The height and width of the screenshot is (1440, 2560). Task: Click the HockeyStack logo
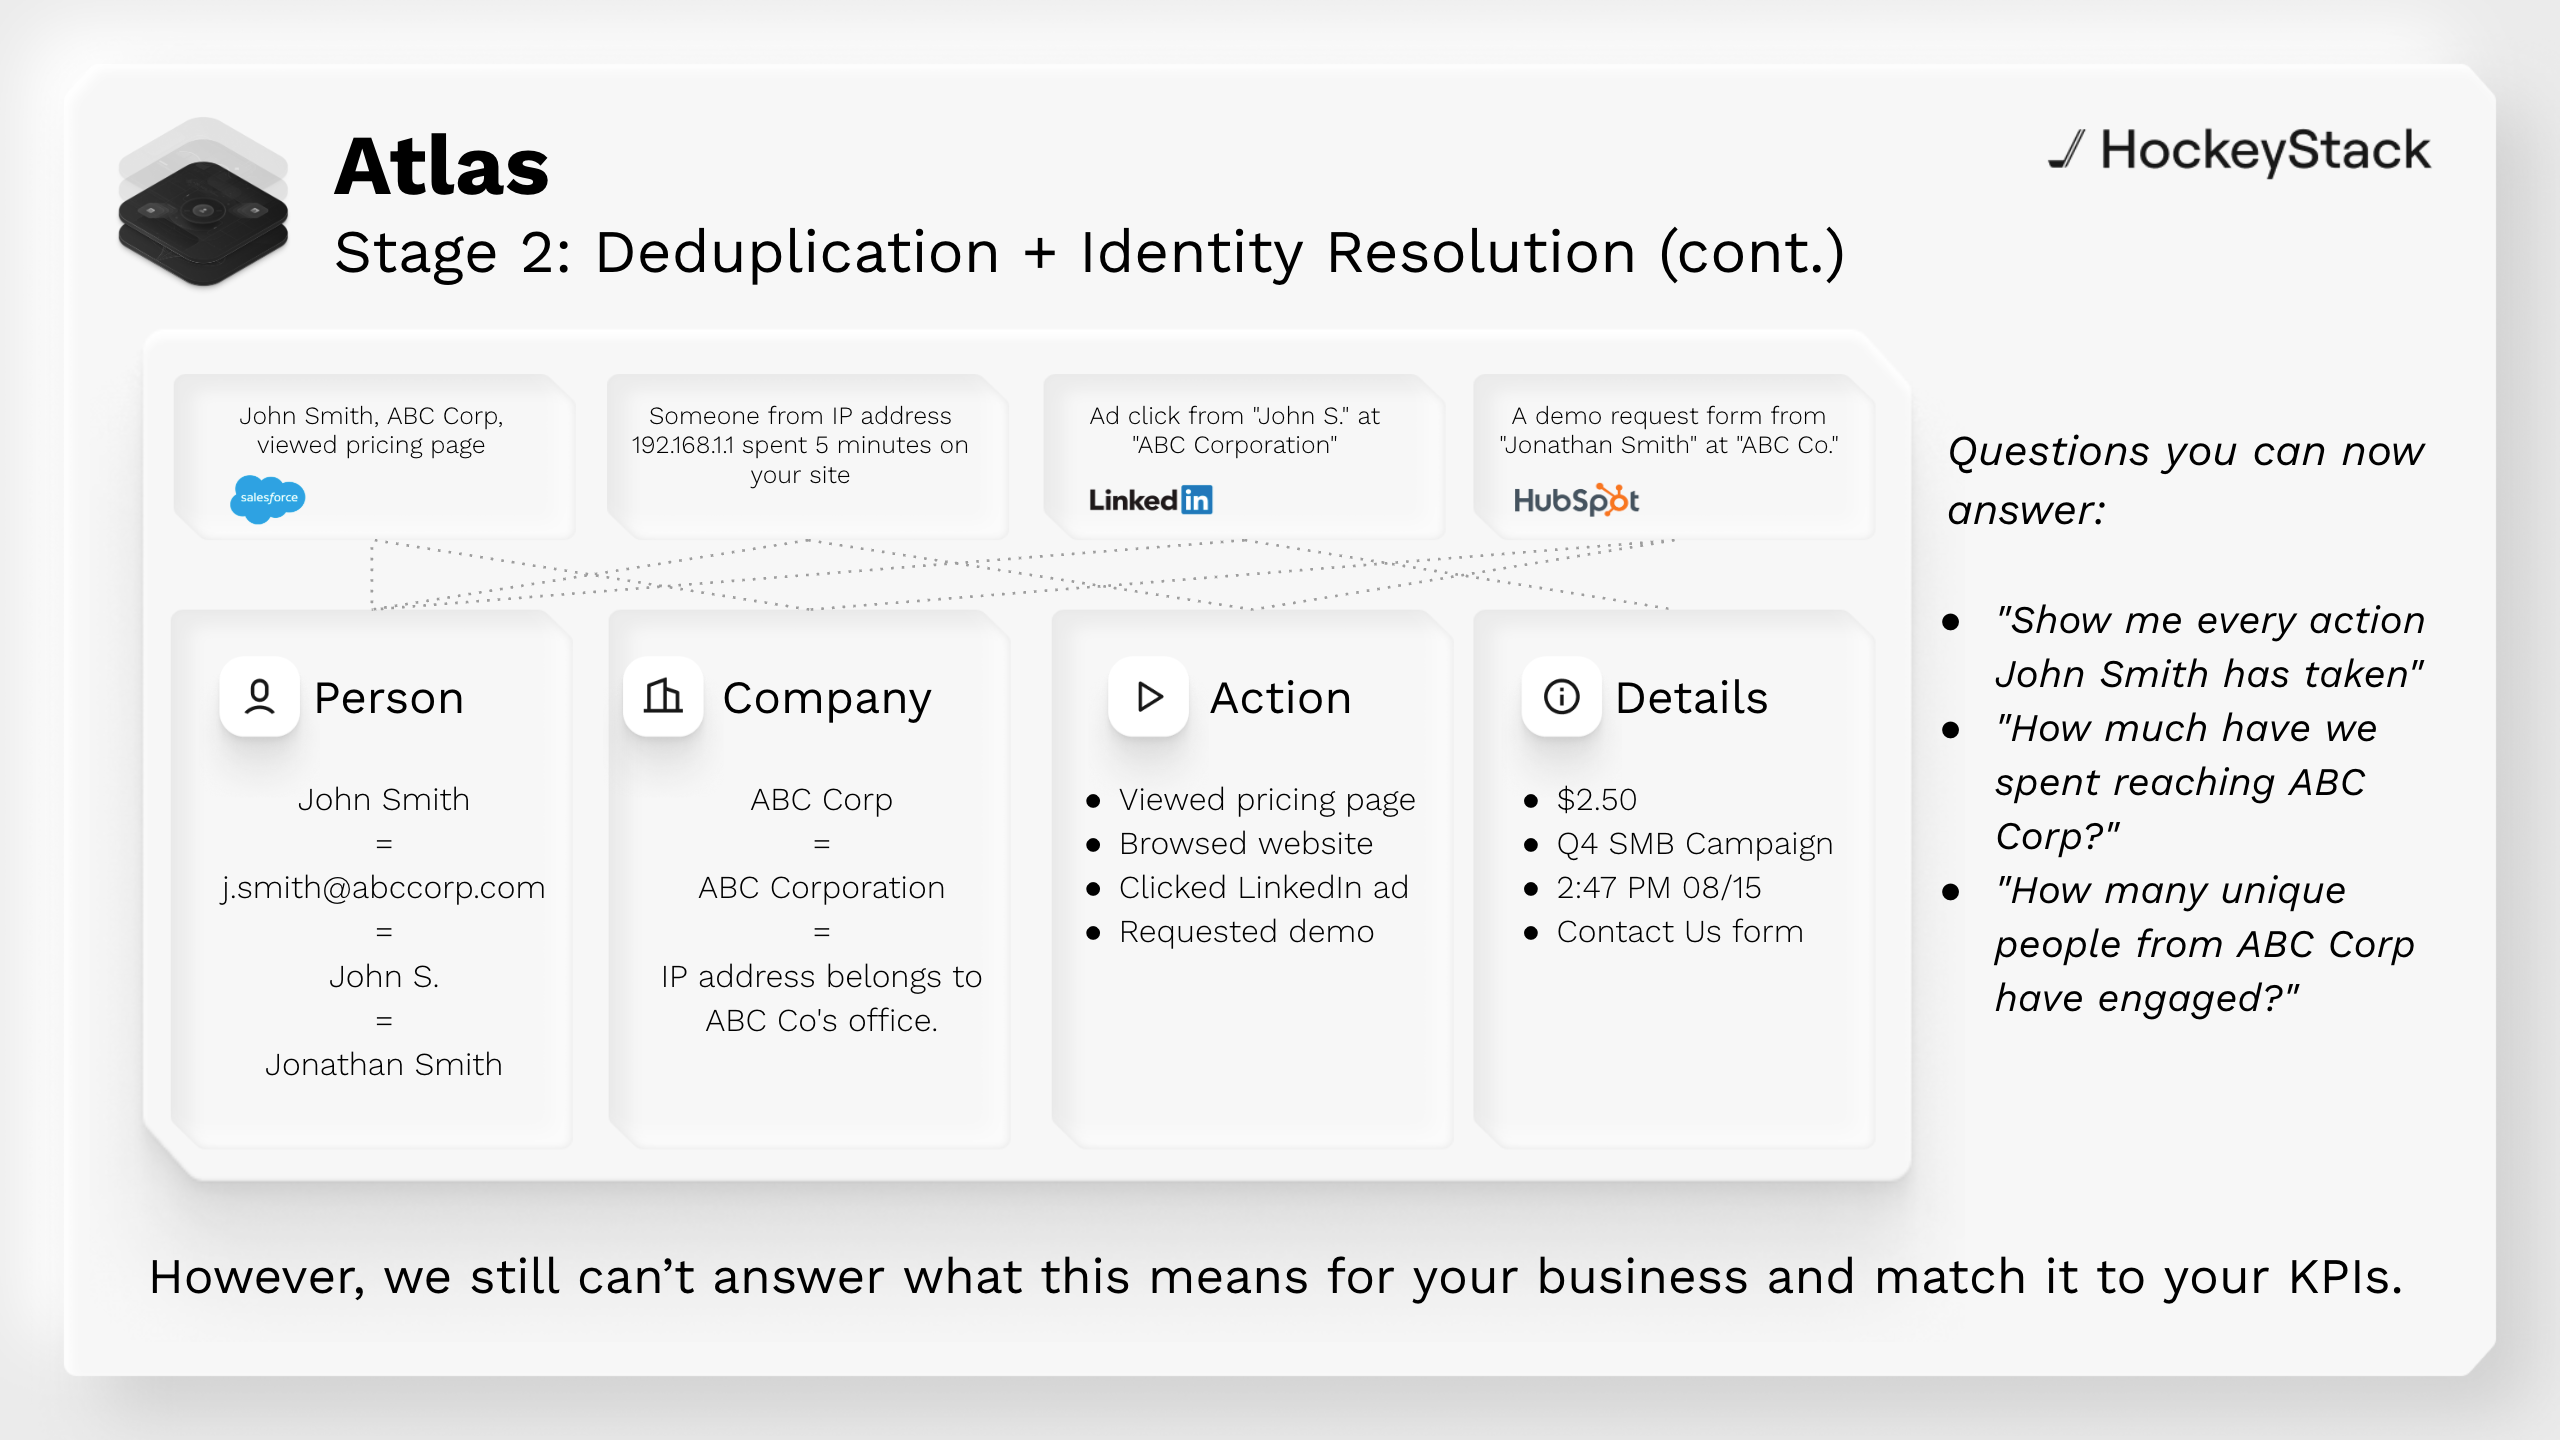(x=2239, y=151)
